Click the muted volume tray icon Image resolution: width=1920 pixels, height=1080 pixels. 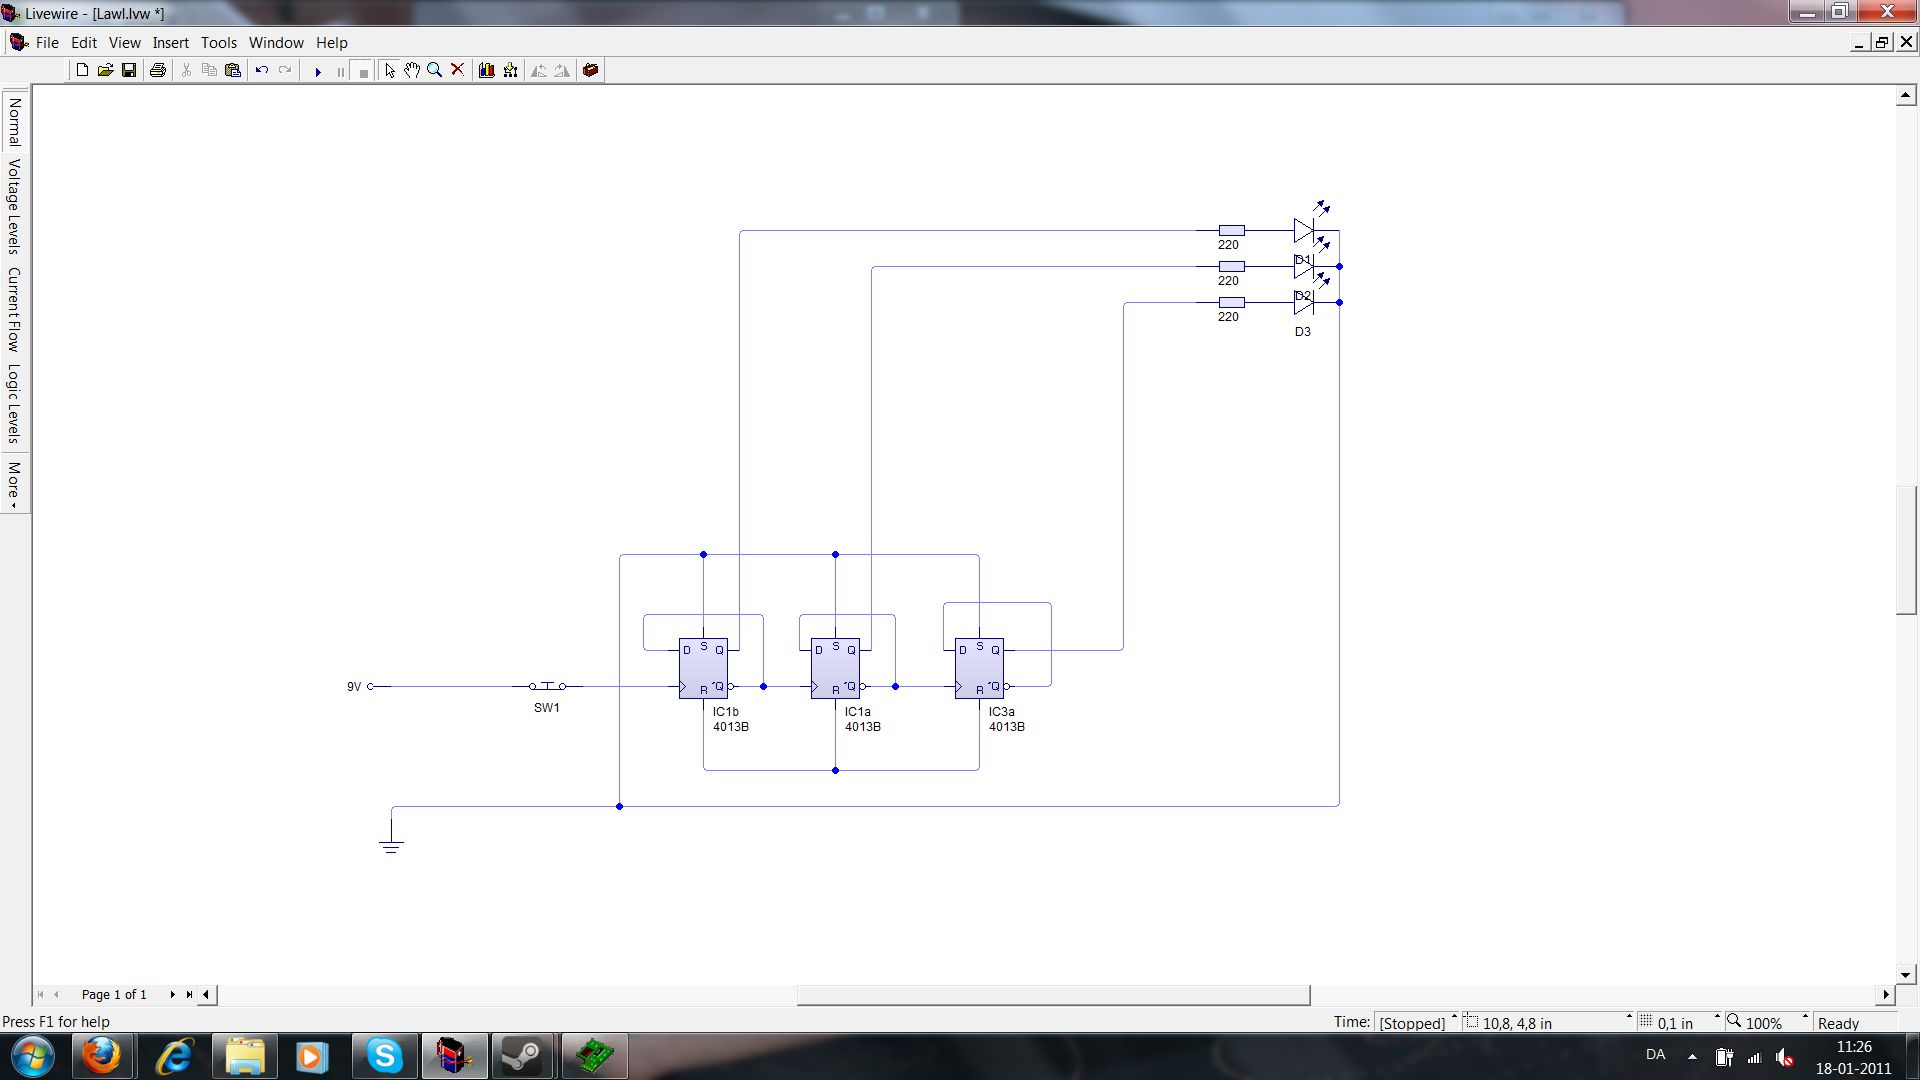tap(1785, 1056)
